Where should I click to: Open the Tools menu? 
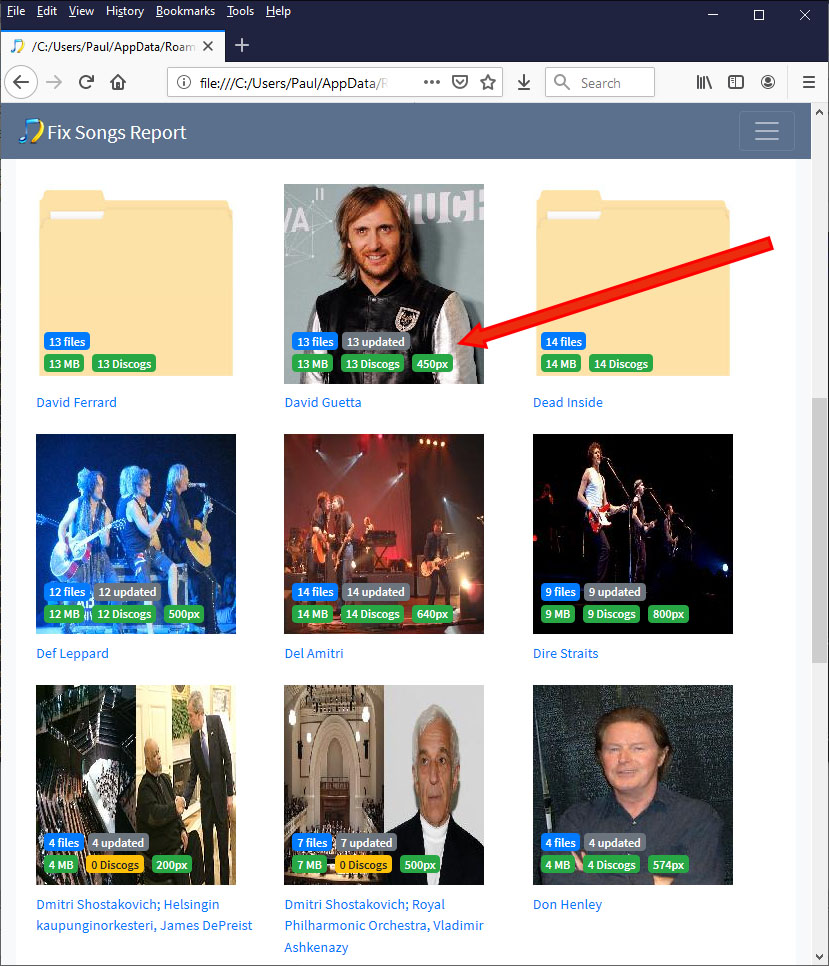tap(240, 11)
